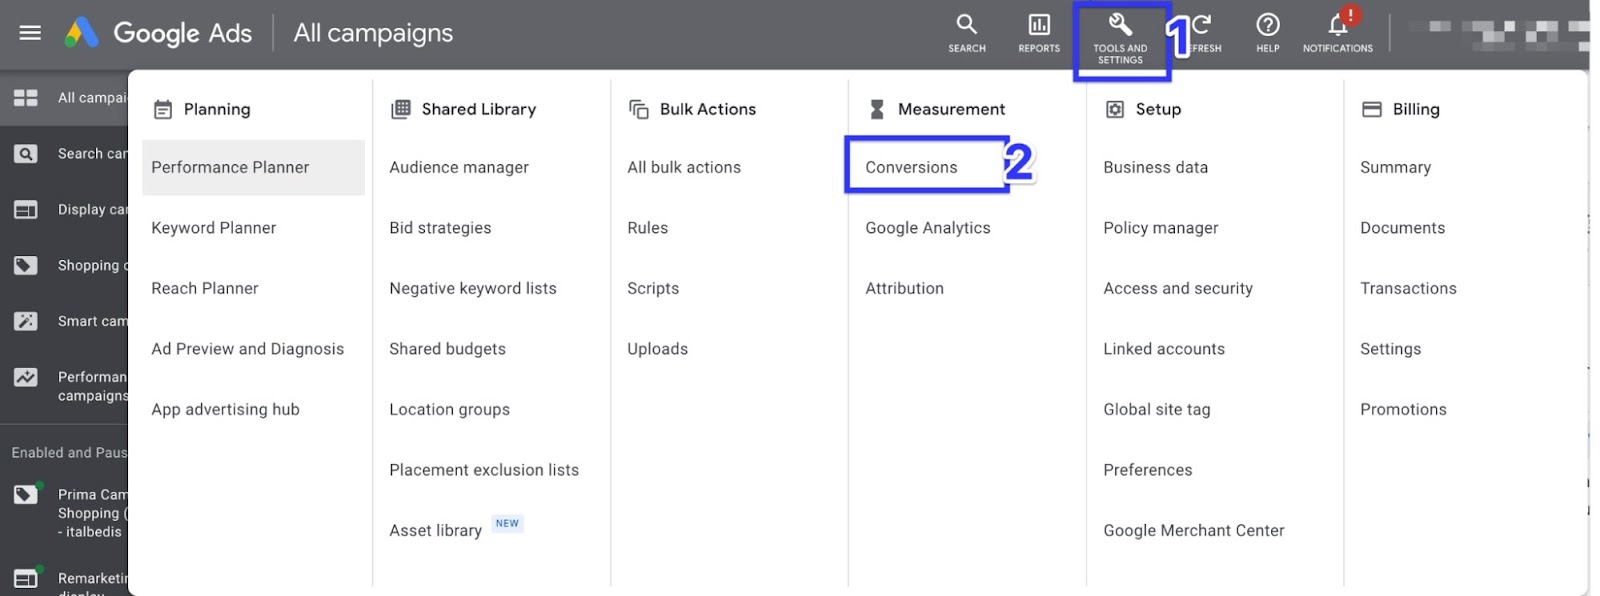Image resolution: width=1600 pixels, height=596 pixels.
Task: Click the All campaigns sidebar icon
Action: [x=26, y=98]
